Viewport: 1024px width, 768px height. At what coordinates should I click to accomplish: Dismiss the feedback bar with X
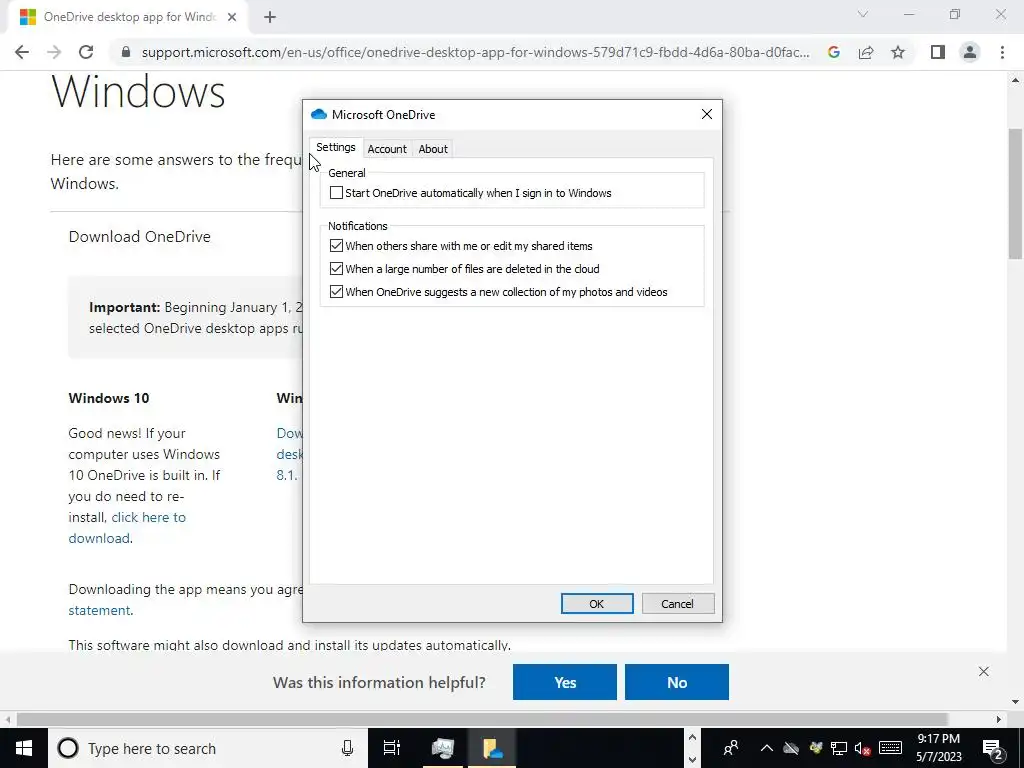(x=984, y=671)
